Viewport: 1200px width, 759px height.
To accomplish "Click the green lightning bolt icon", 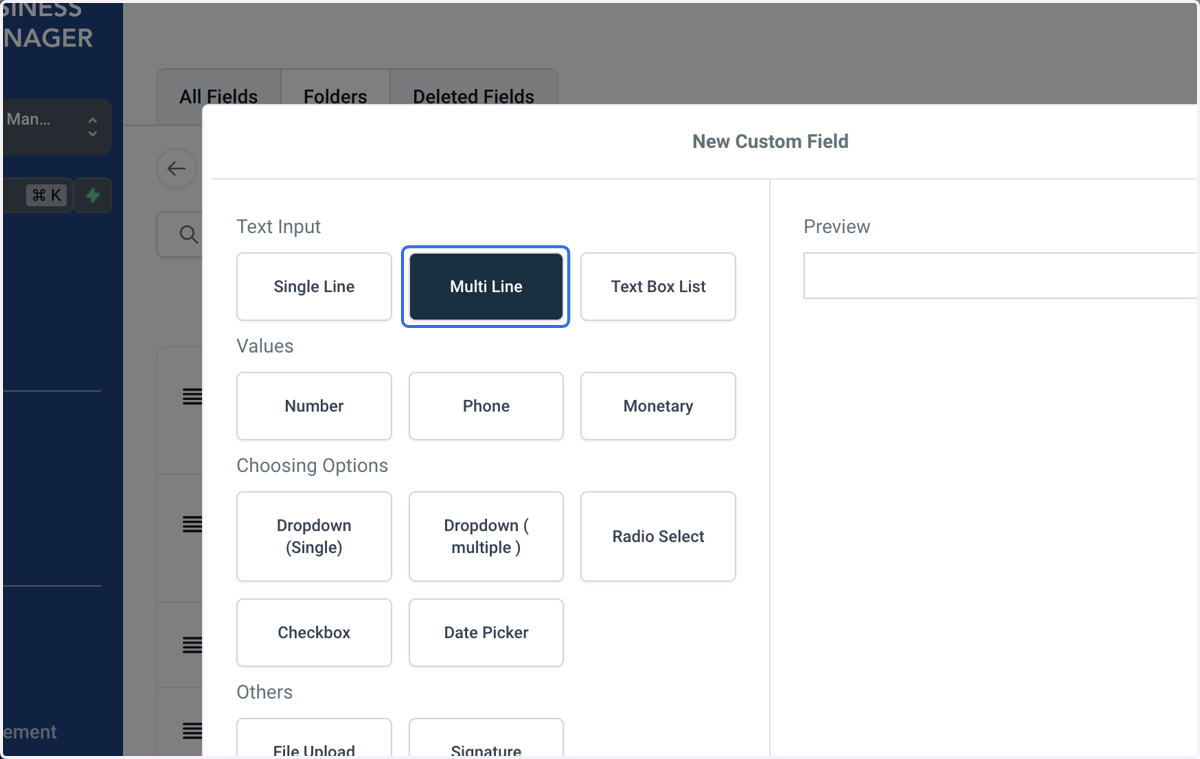I will click(x=93, y=196).
